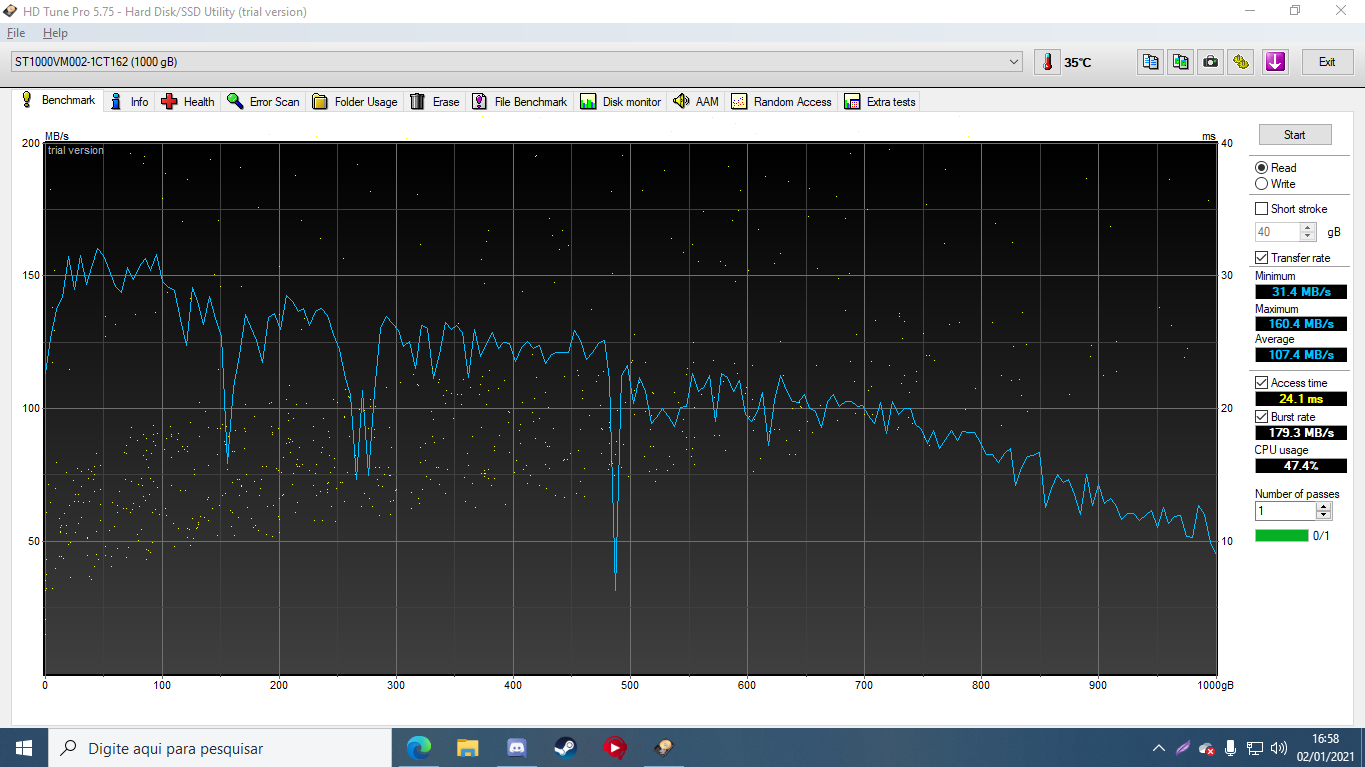Click the Exit button
Viewport: 1365px width, 767px height.
click(x=1327, y=62)
